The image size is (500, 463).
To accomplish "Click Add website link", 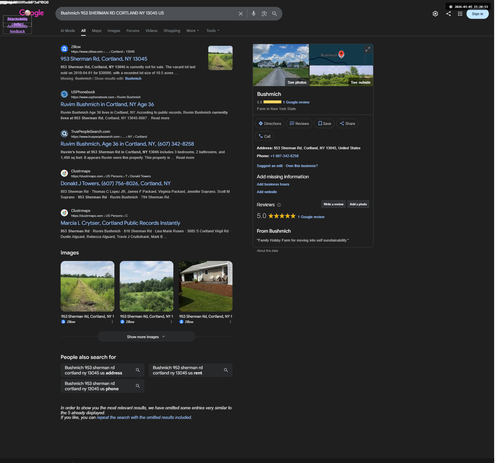I will coord(267,192).
